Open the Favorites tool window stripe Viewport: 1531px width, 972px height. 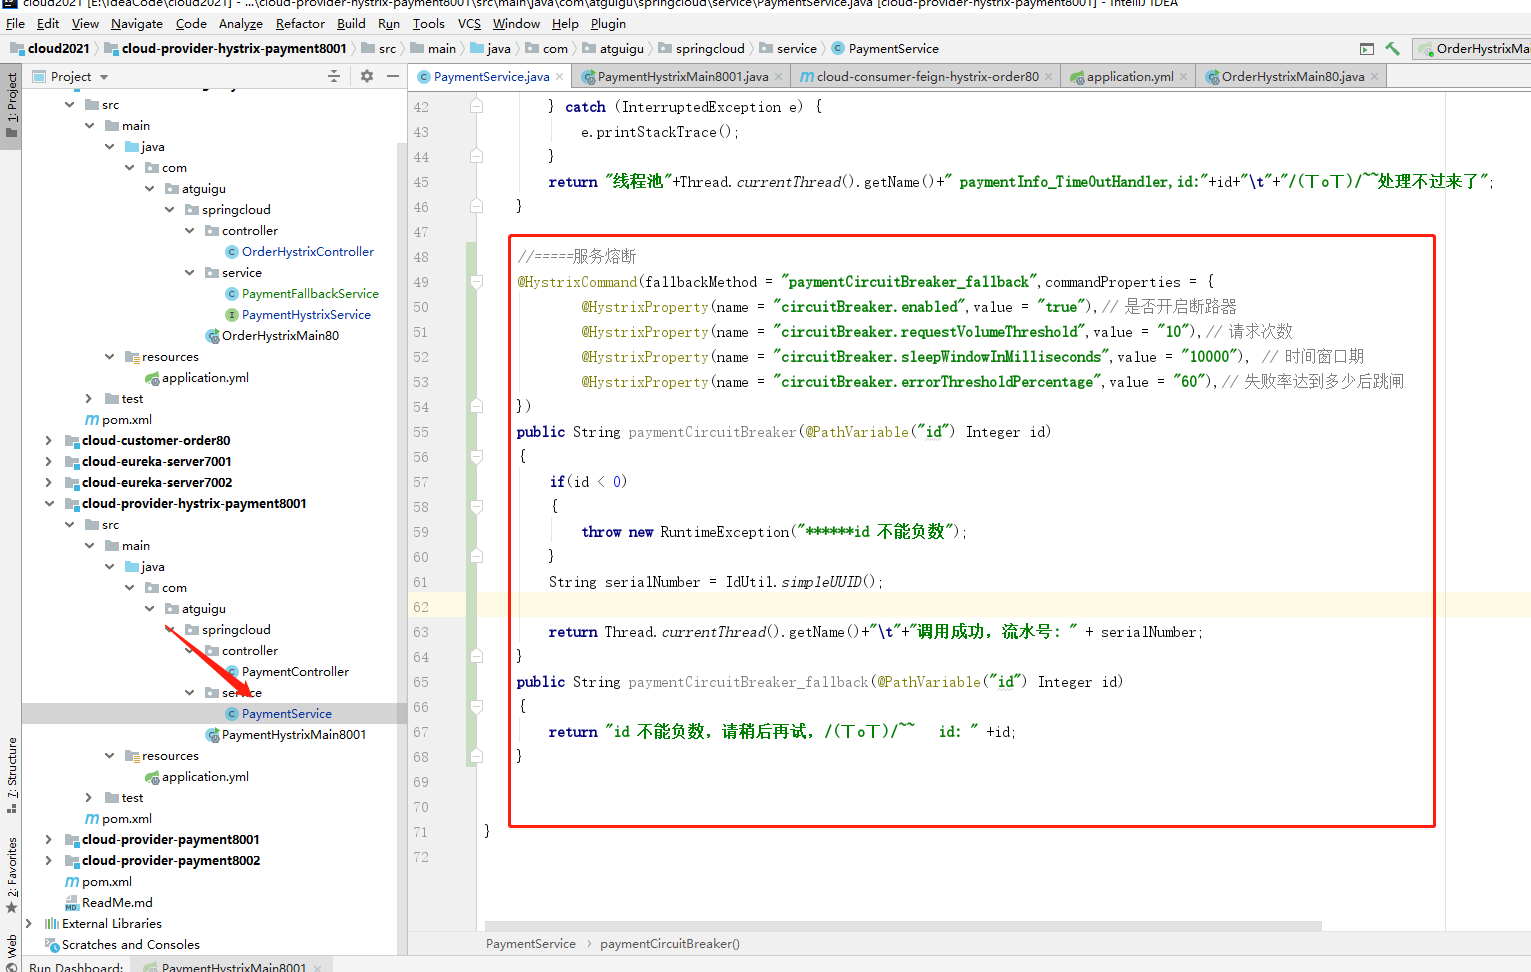point(11,875)
